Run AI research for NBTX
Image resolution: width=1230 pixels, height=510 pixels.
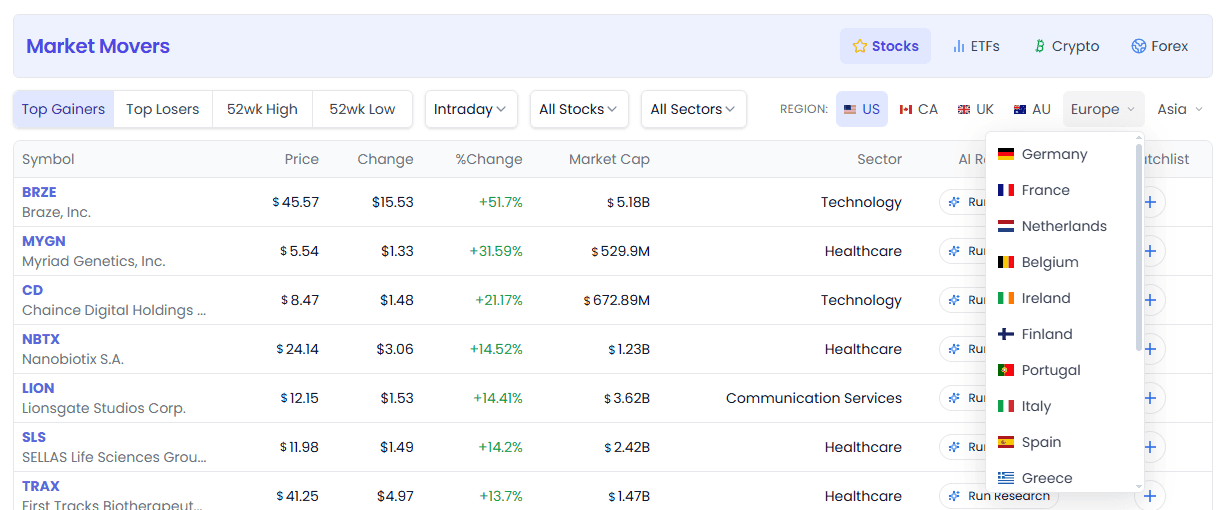tap(963, 349)
